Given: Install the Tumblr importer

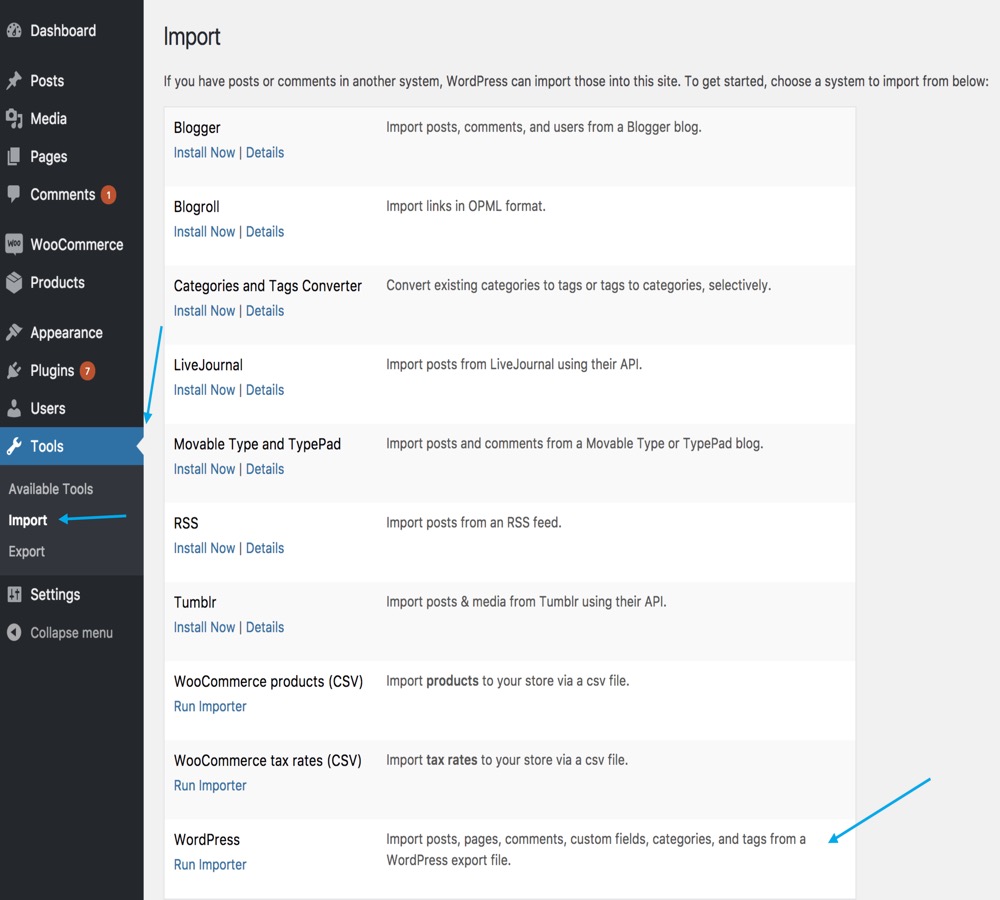Looking at the screenshot, I should (204, 627).
